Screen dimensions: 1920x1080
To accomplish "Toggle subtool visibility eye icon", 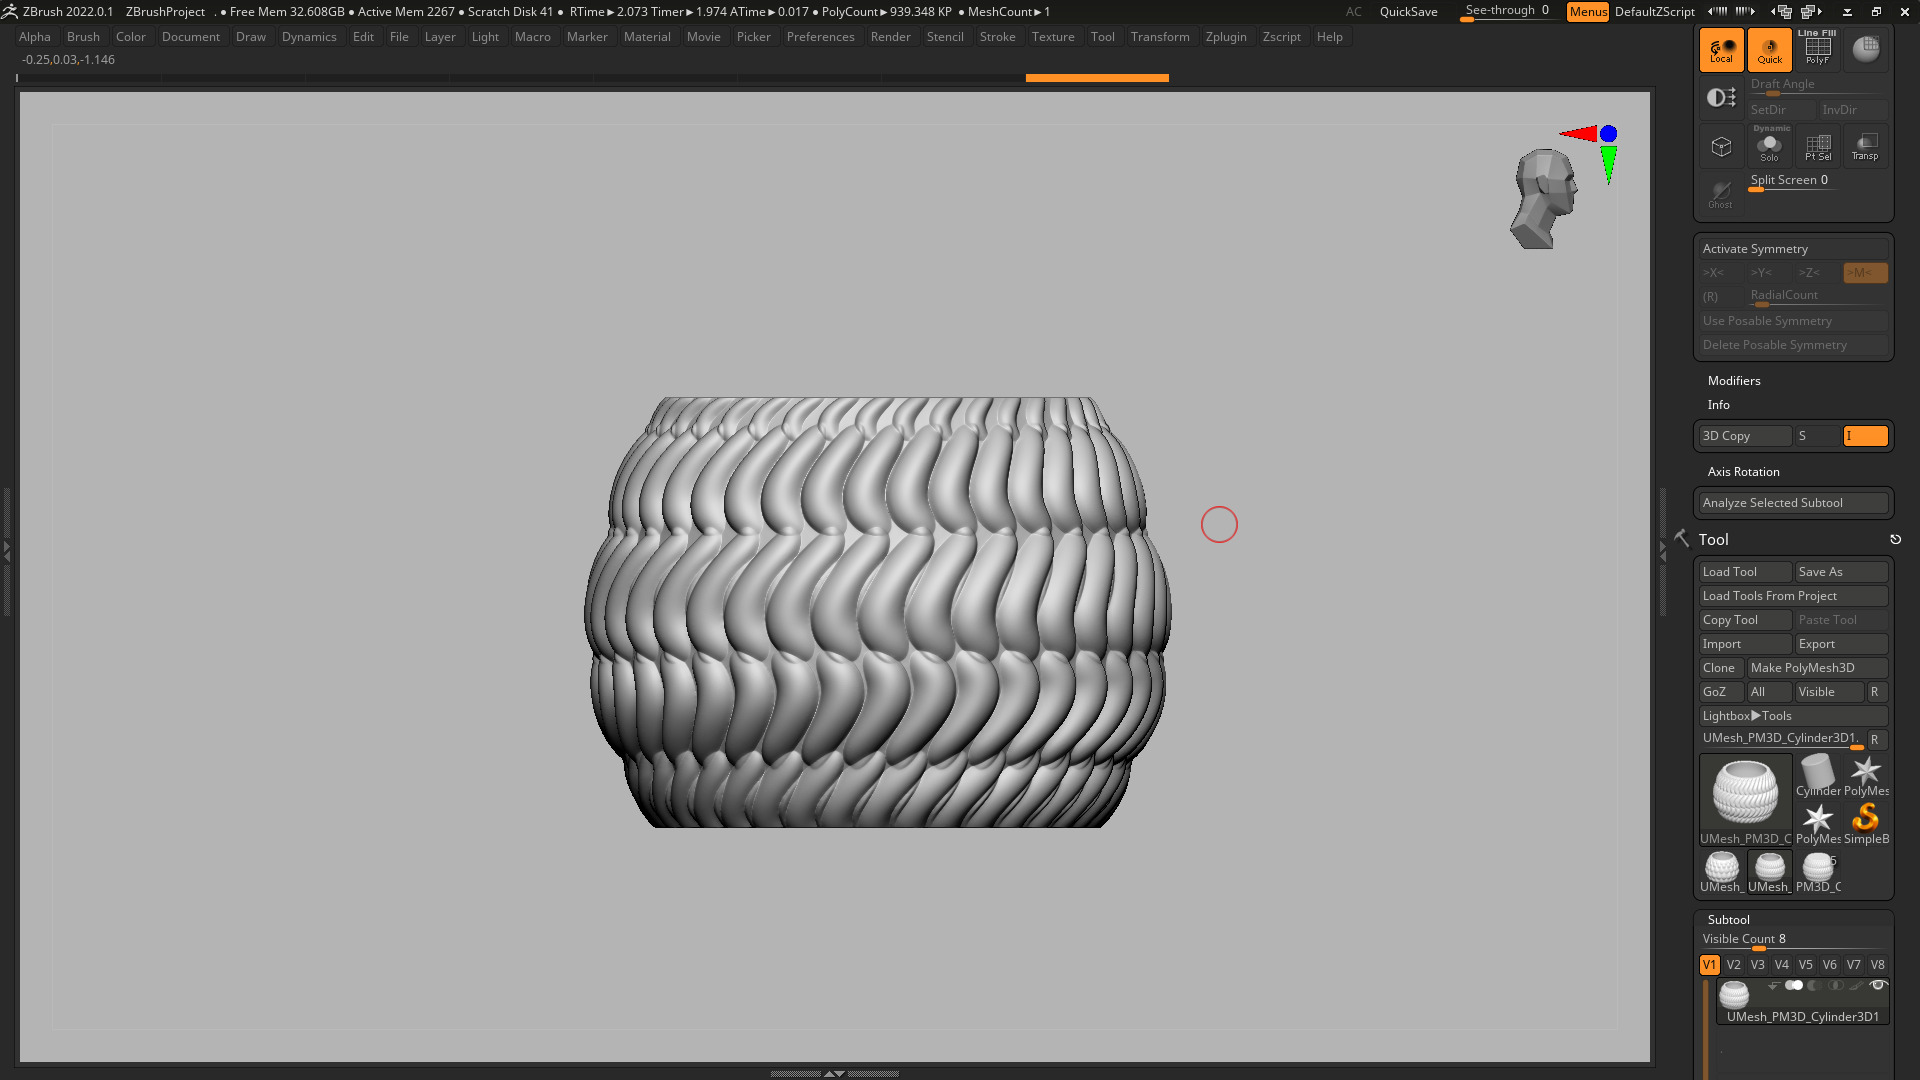I will pos(1878,986).
